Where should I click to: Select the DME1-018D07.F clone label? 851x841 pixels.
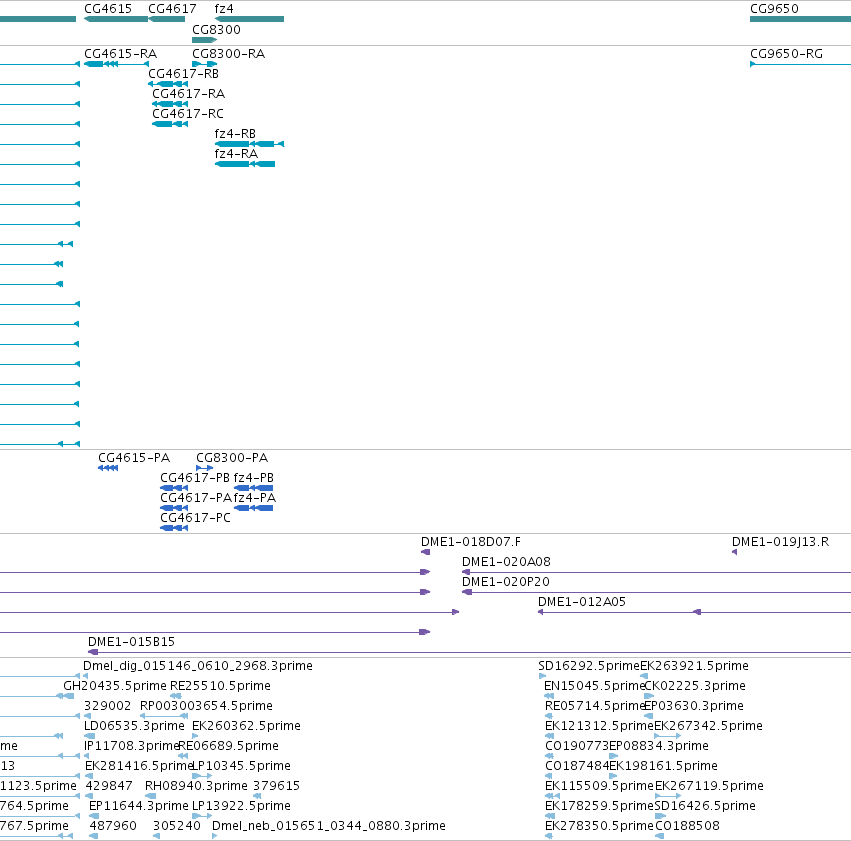click(x=471, y=542)
